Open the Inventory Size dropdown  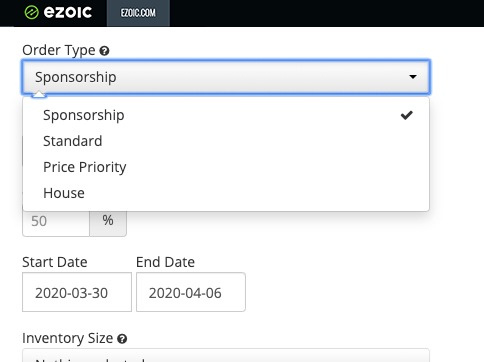tap(226, 355)
